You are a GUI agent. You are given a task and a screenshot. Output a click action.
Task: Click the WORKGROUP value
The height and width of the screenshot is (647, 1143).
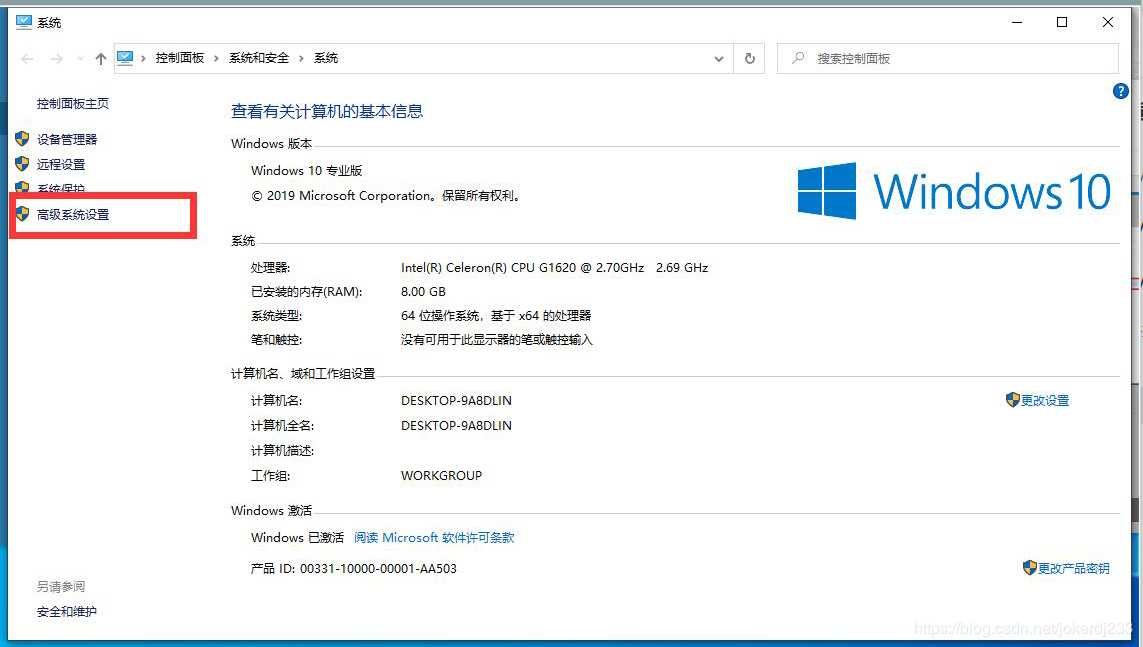coord(441,476)
